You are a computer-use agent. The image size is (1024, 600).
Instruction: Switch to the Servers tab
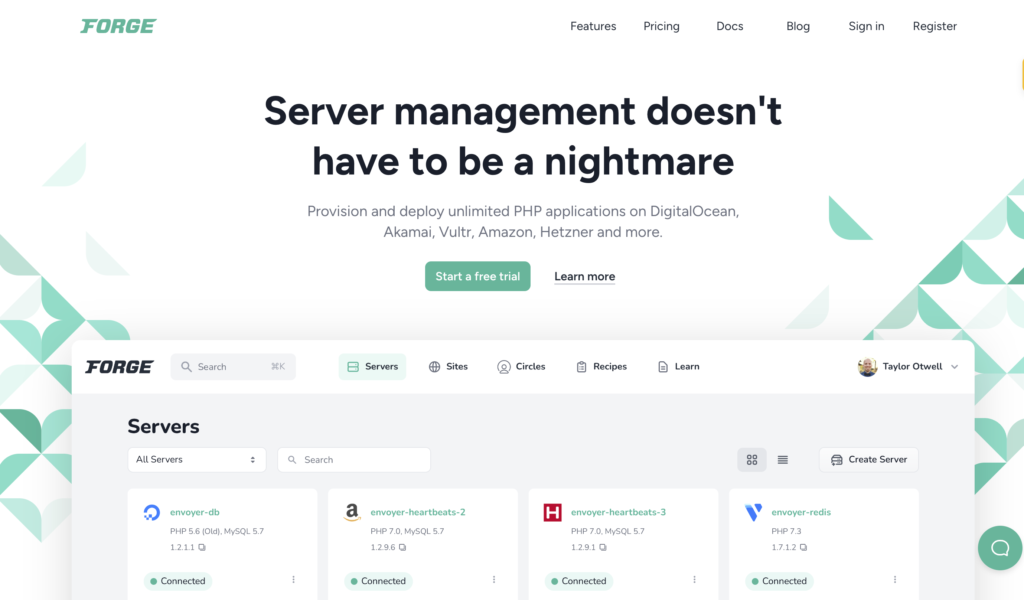[372, 366]
